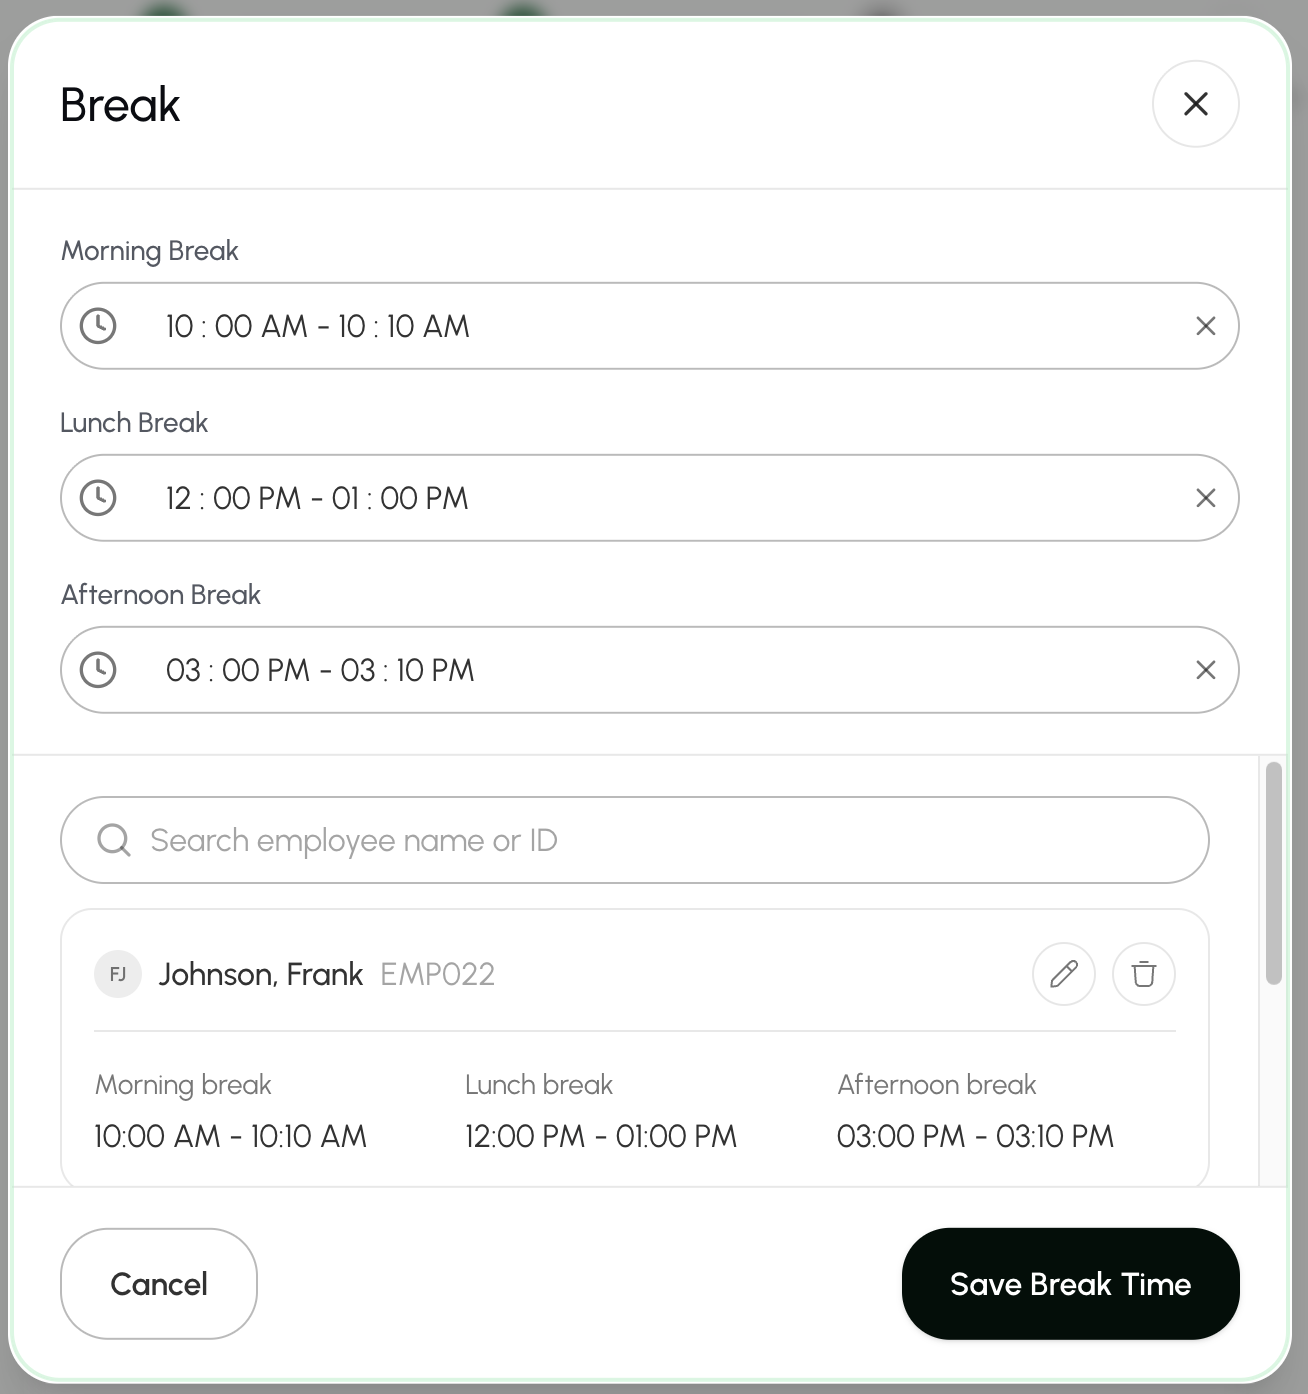This screenshot has height=1394, width=1308.
Task: Focus the Search employee name or ID field
Action: click(635, 840)
